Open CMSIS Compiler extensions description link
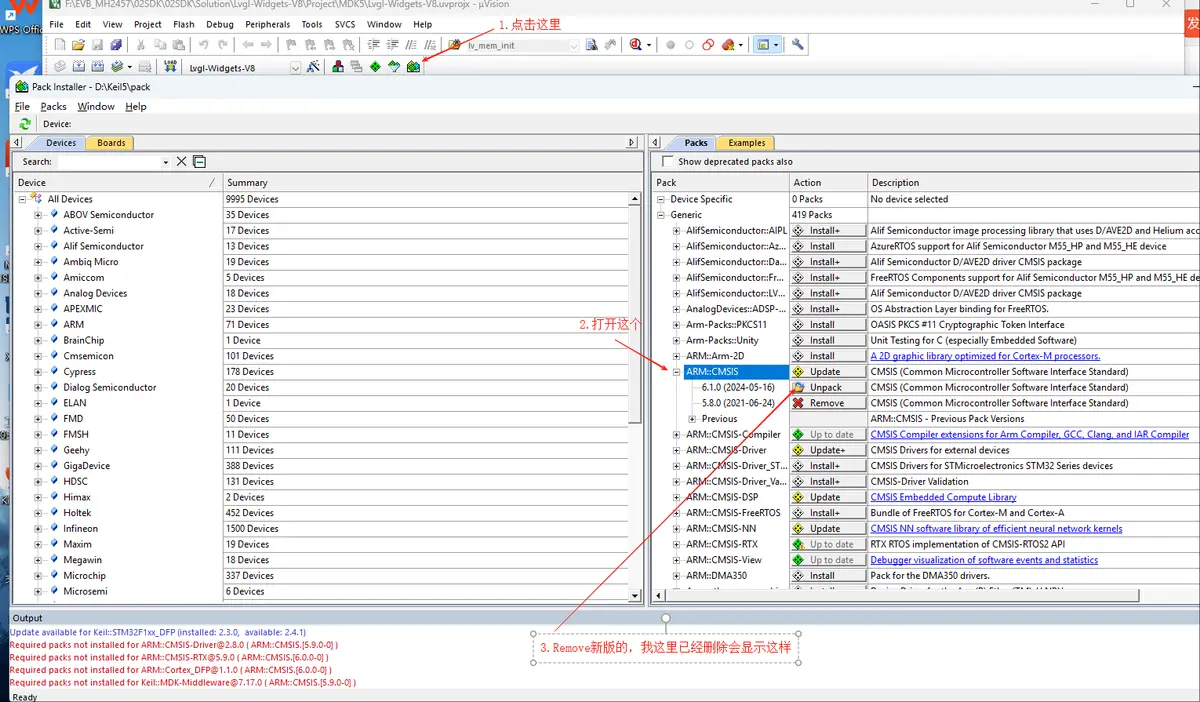This screenshot has height=702, width=1200. tap(1030, 435)
